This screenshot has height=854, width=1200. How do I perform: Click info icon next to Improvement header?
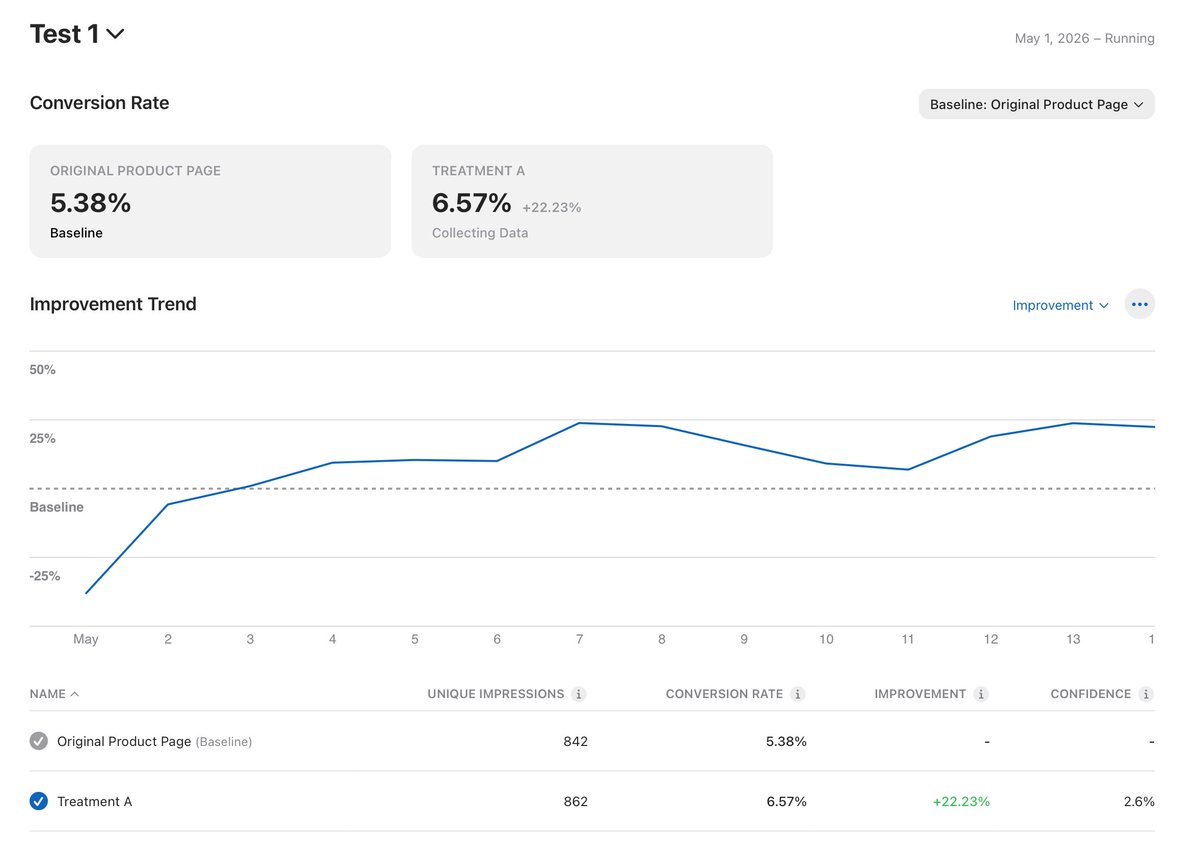click(x=981, y=694)
